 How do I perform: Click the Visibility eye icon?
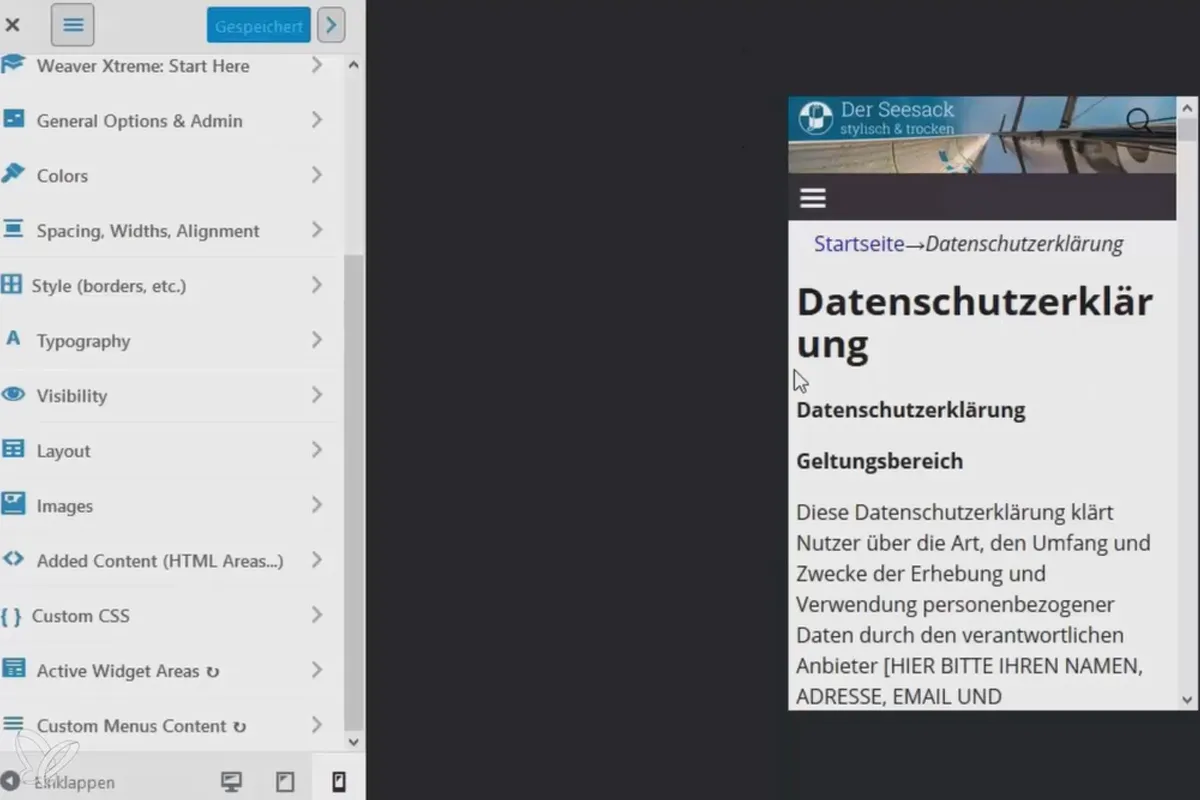tap(13, 394)
